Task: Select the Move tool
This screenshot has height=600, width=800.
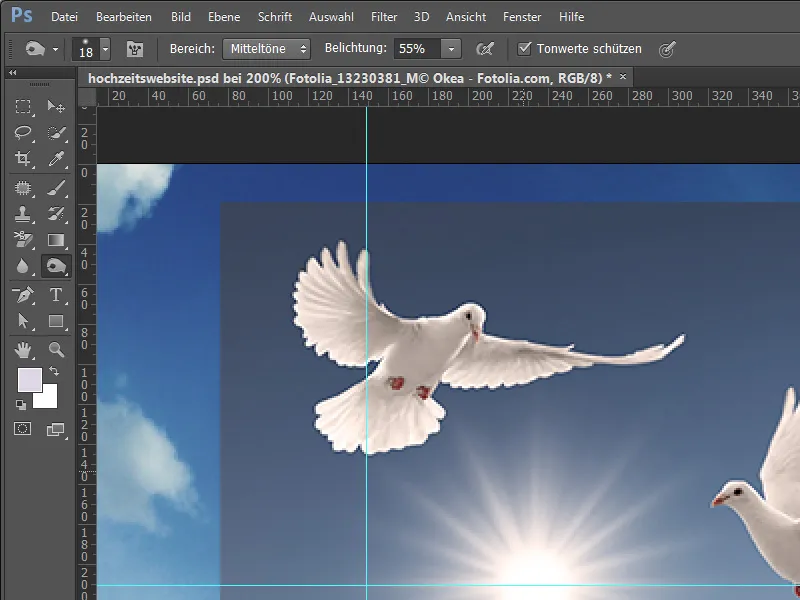Action: [56, 106]
